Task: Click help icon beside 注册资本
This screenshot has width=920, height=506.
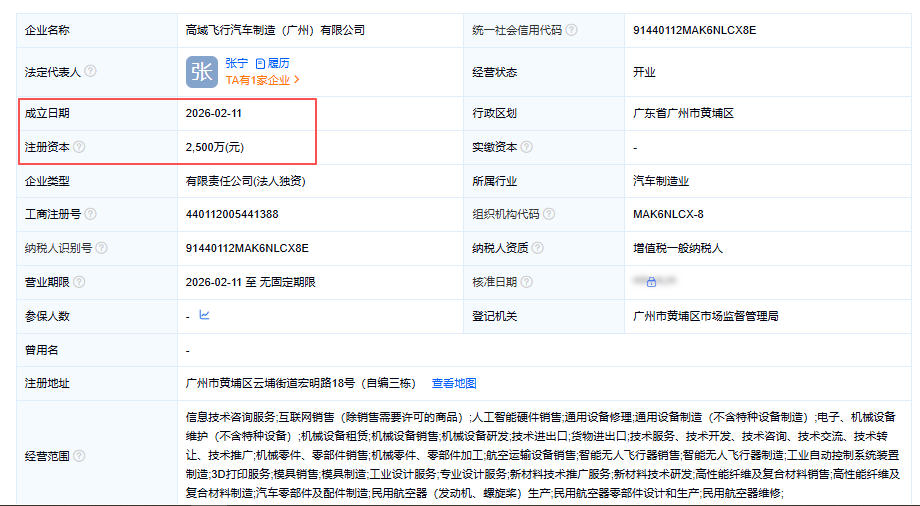Action: click(79, 147)
